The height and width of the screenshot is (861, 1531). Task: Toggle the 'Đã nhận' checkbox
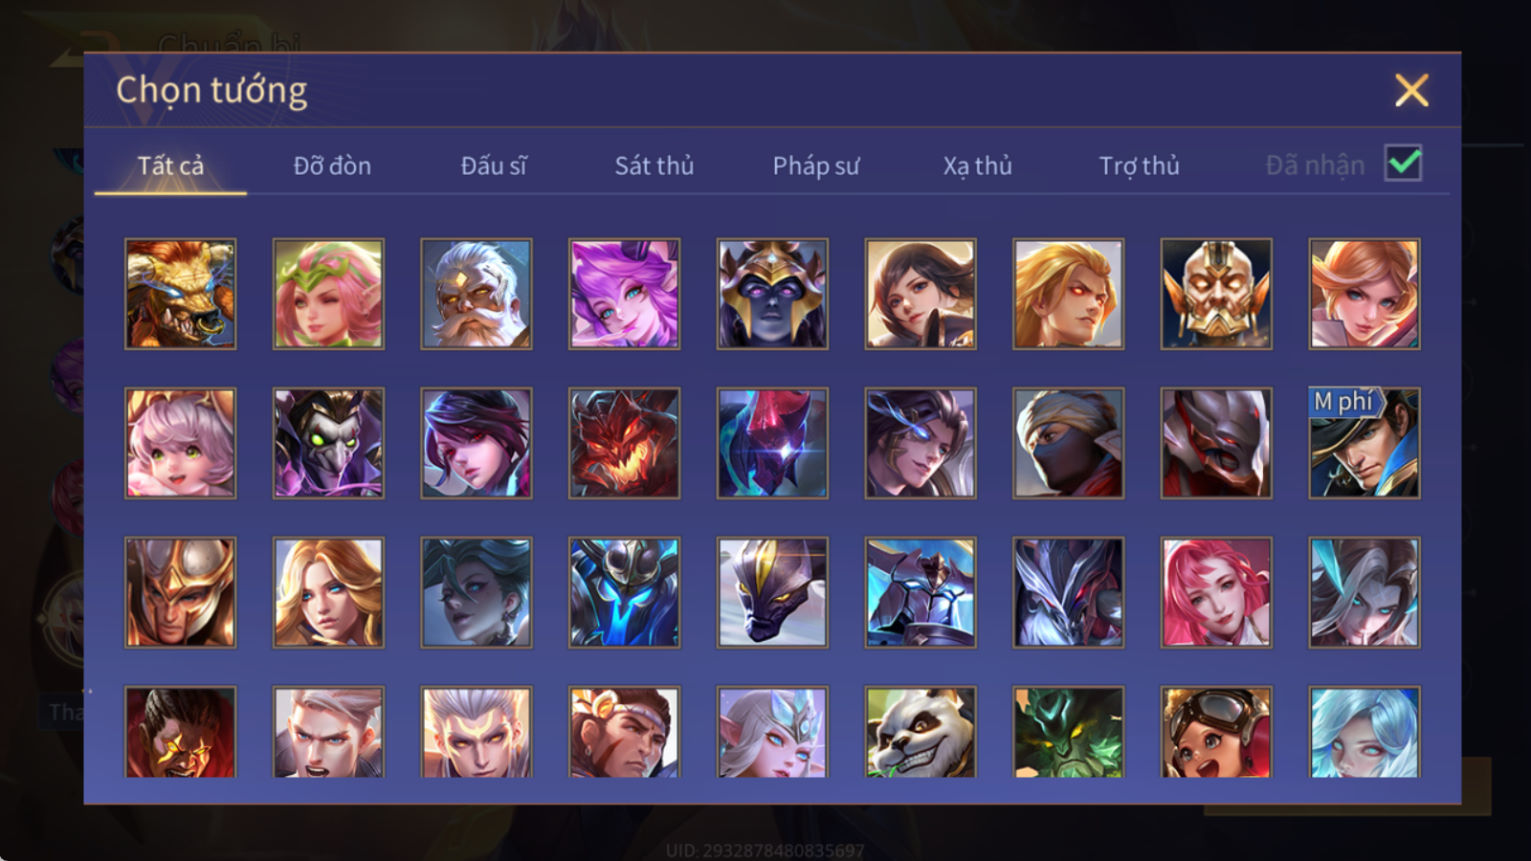coord(1403,163)
